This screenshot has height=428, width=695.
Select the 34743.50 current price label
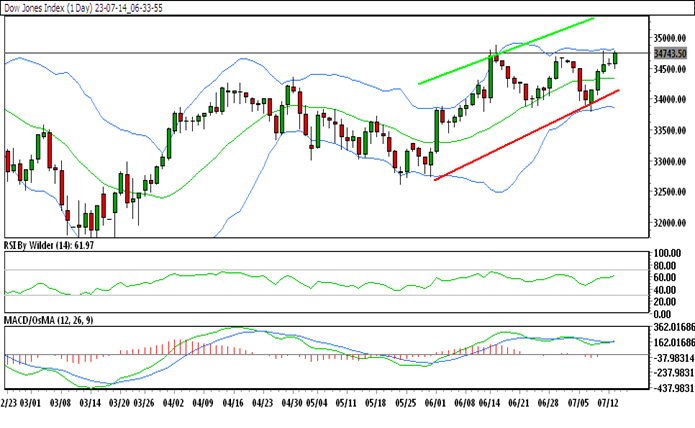[x=670, y=54]
